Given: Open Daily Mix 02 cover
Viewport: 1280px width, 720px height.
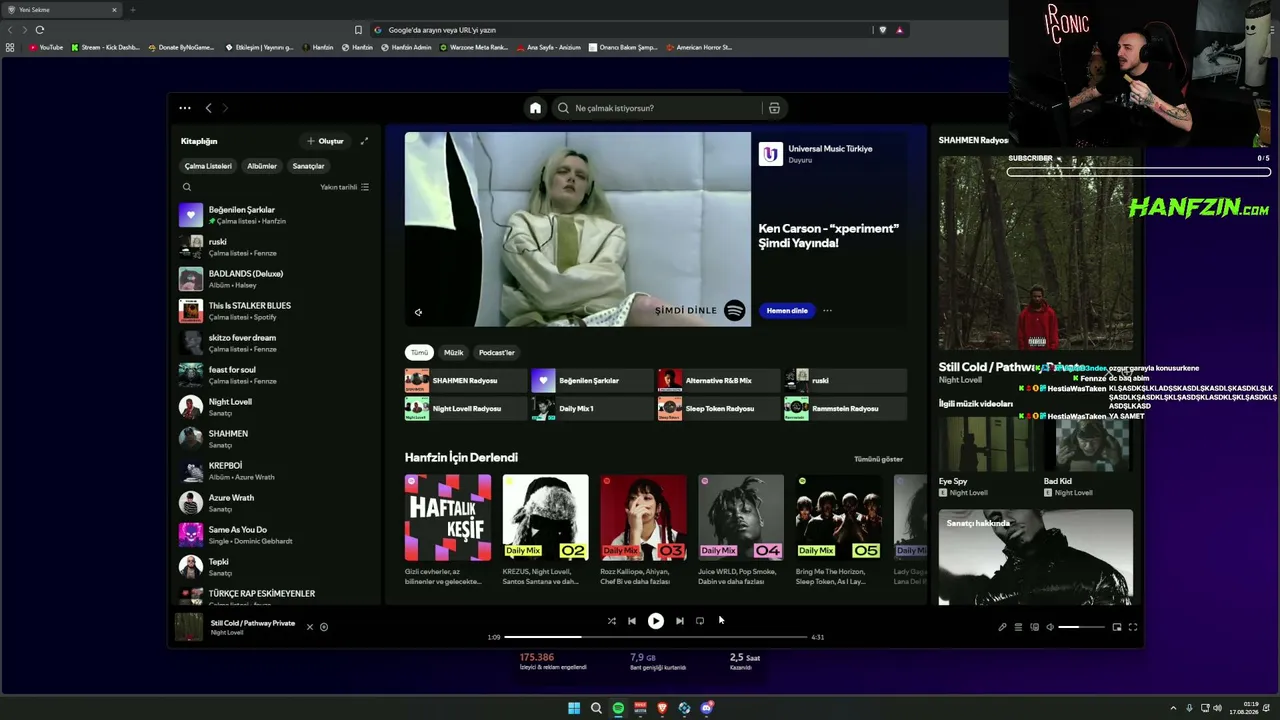Looking at the screenshot, I should click(545, 518).
